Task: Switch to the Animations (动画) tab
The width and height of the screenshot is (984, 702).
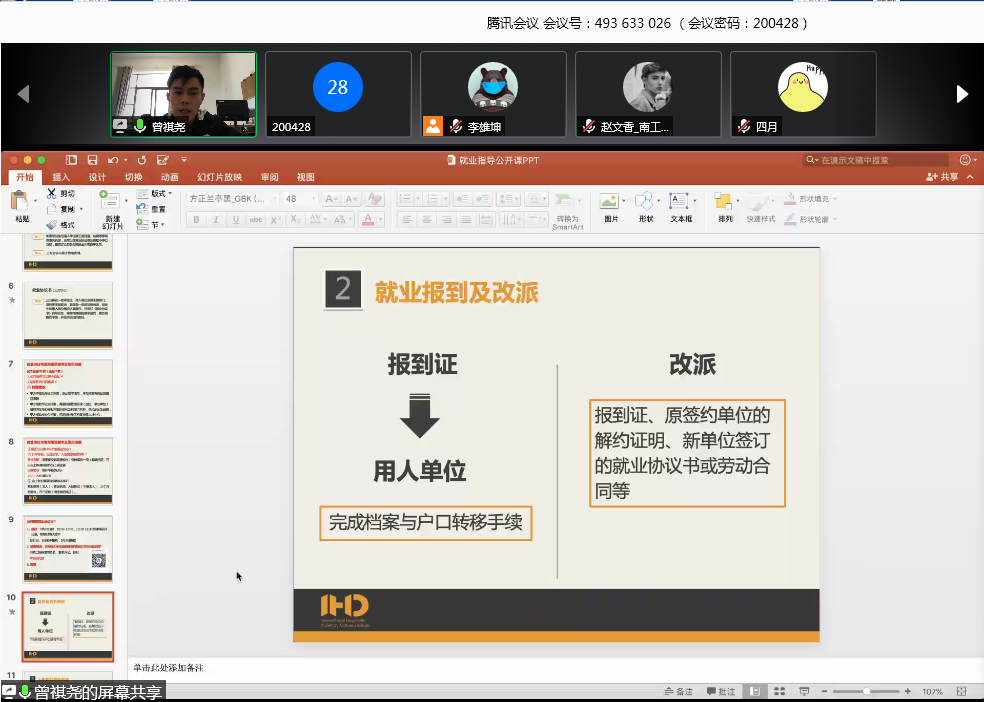Action: (169, 177)
